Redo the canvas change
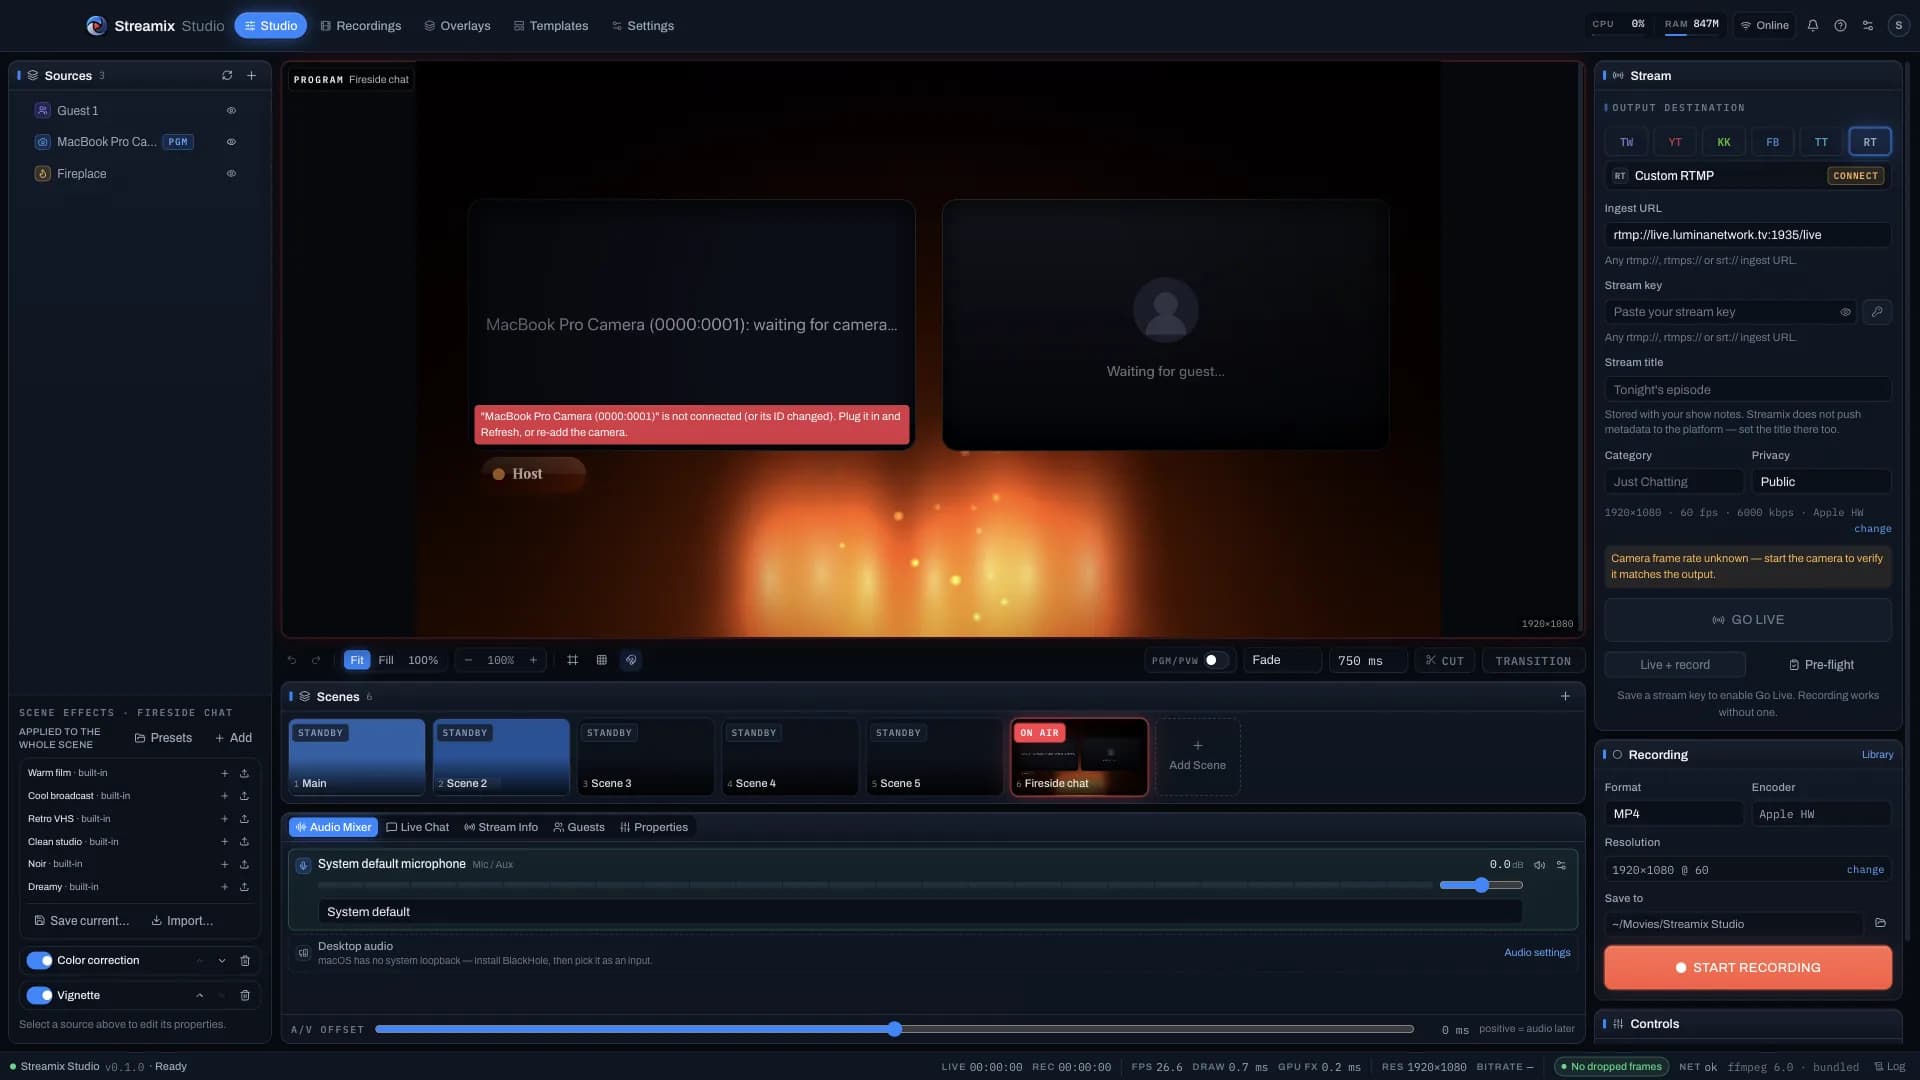The height and width of the screenshot is (1080, 1920). point(316,661)
